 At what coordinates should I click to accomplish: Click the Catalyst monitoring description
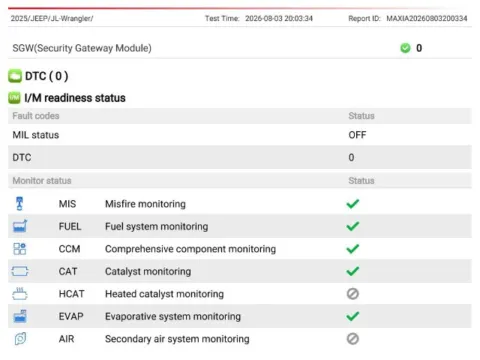point(148,271)
